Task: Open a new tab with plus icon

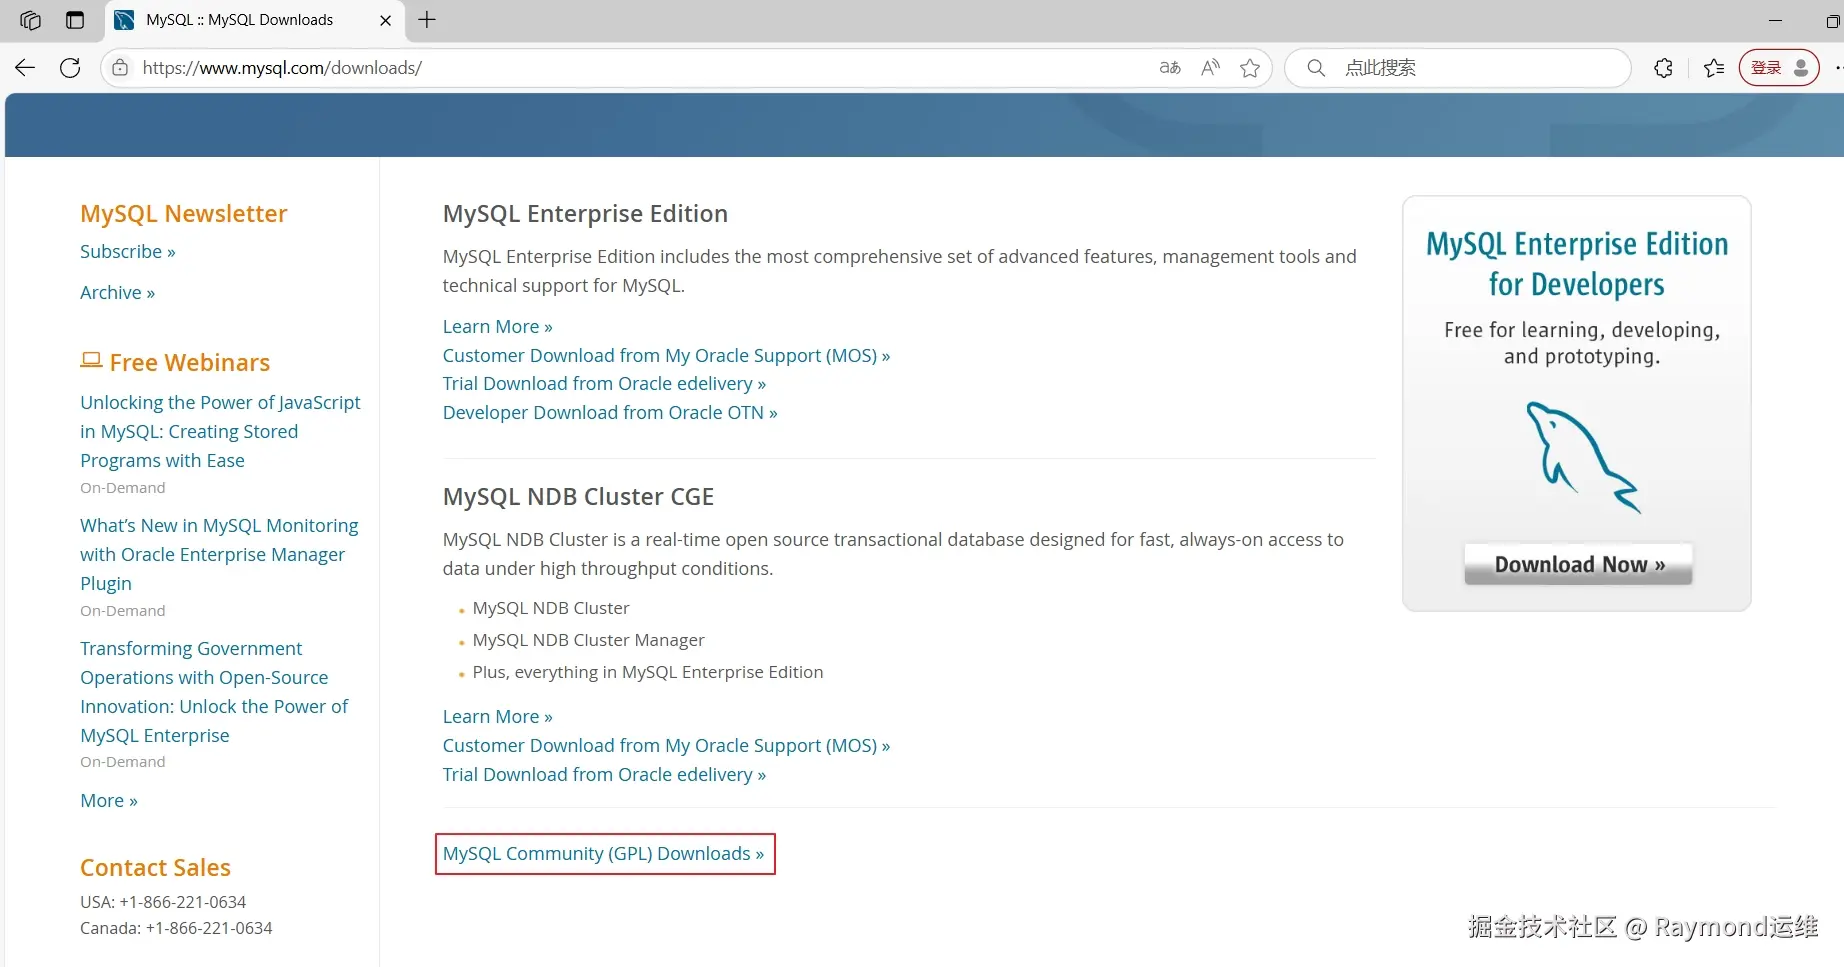Action: tap(427, 20)
